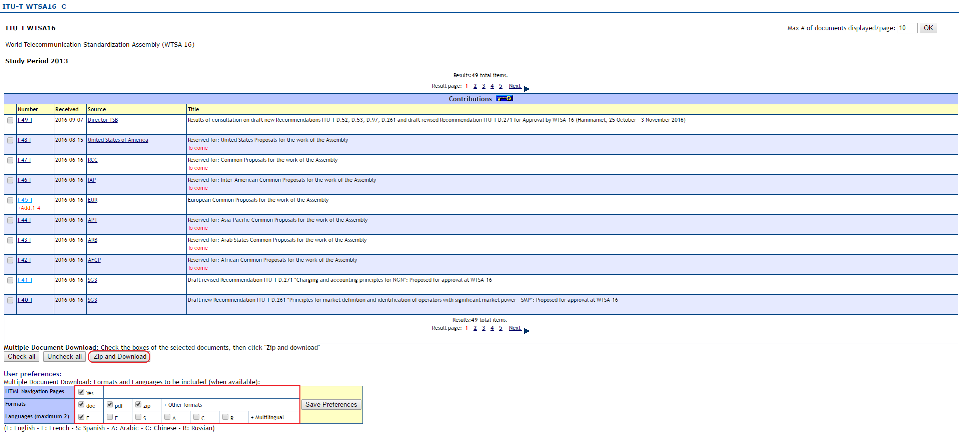This screenshot has height=433, width=959.
Task: Uncheck HTML Navigation Pages Yes option
Action: click(x=81, y=393)
